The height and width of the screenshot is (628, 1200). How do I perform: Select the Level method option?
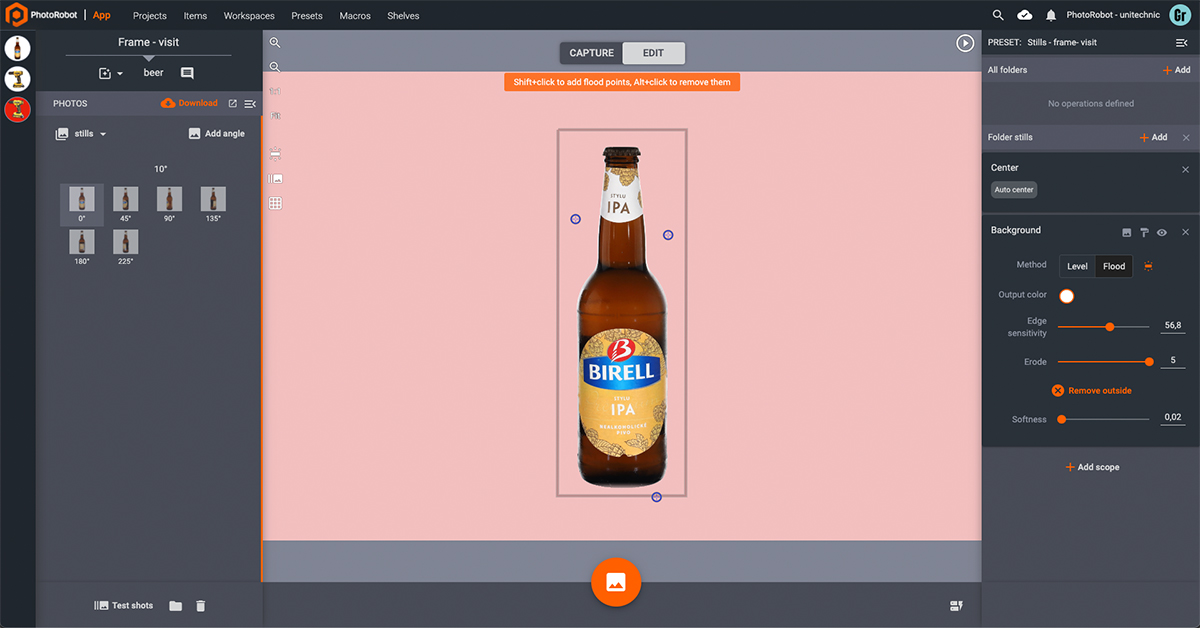1077,266
